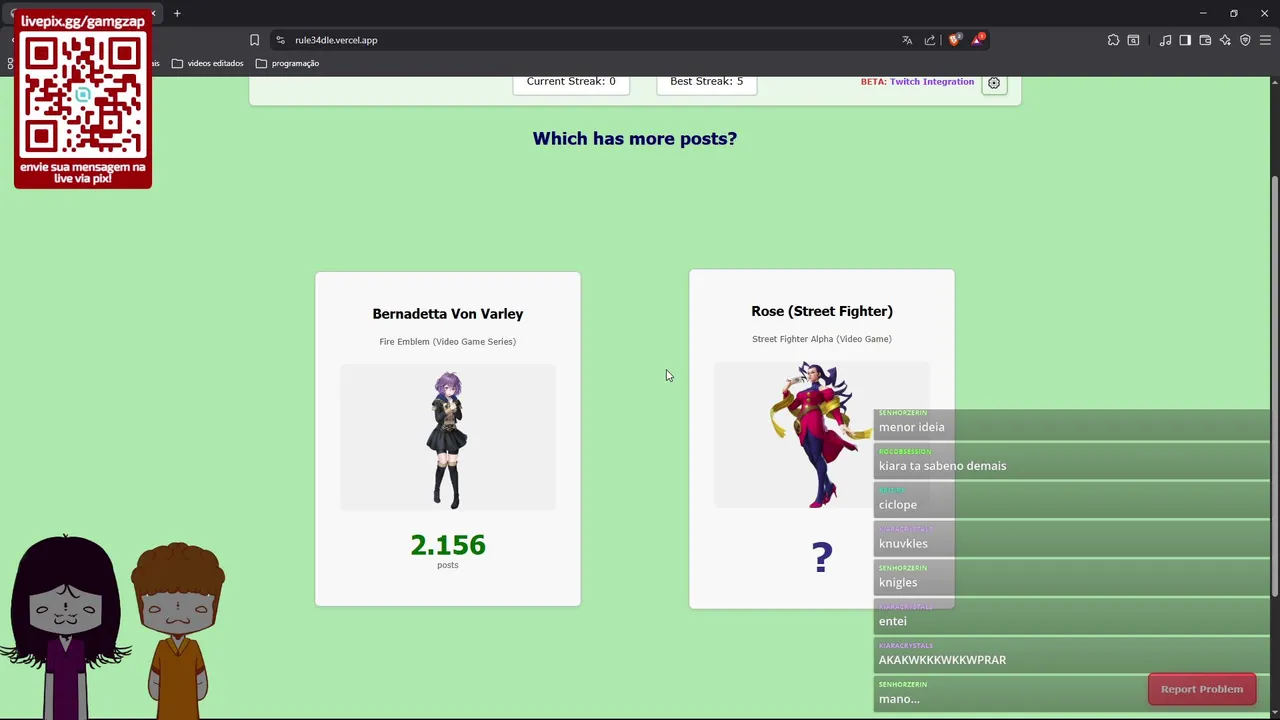Choose the Rose (Street Fighter) card
The width and height of the screenshot is (1280, 720).
[821, 439]
